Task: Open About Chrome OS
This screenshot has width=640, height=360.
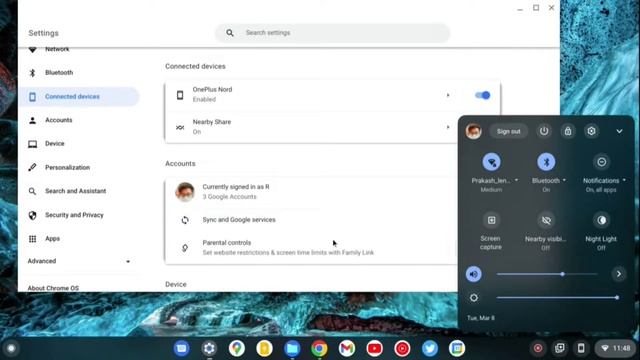Action: pyautogui.click(x=53, y=288)
